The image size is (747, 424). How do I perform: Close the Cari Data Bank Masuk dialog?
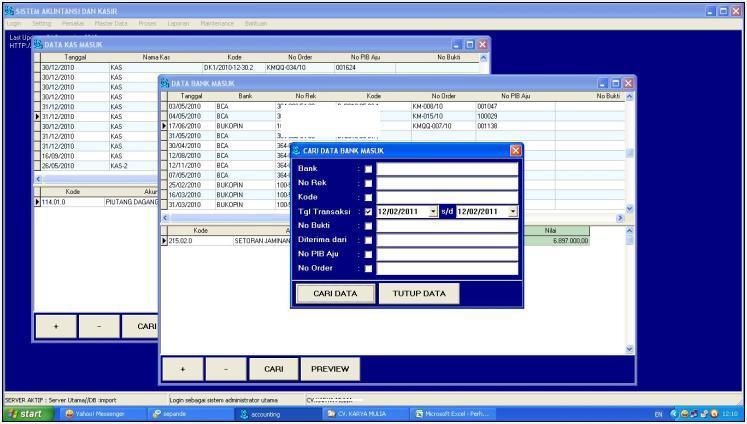[x=516, y=149]
